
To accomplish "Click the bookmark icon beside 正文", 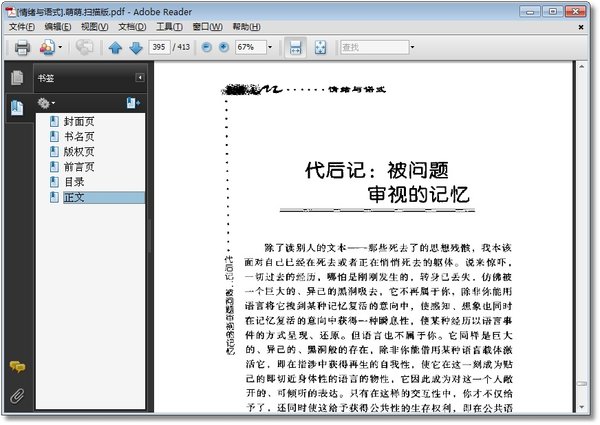I will point(54,197).
